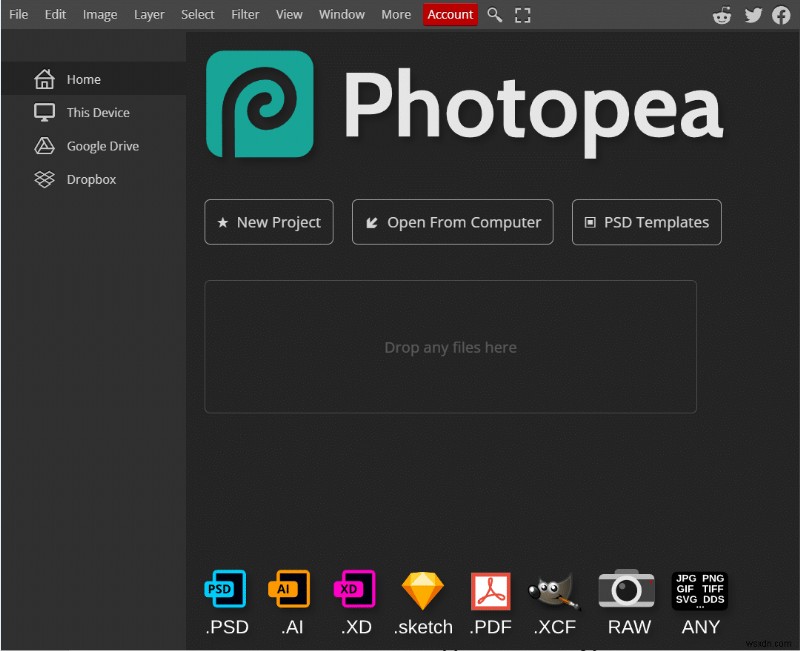Open the Filter menu
Image resolution: width=800 pixels, height=651 pixels.
245,14
